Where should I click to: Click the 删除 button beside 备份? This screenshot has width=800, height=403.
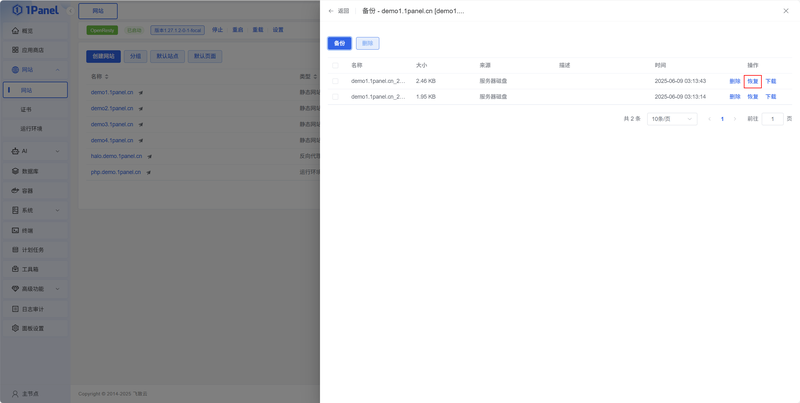[x=368, y=43]
